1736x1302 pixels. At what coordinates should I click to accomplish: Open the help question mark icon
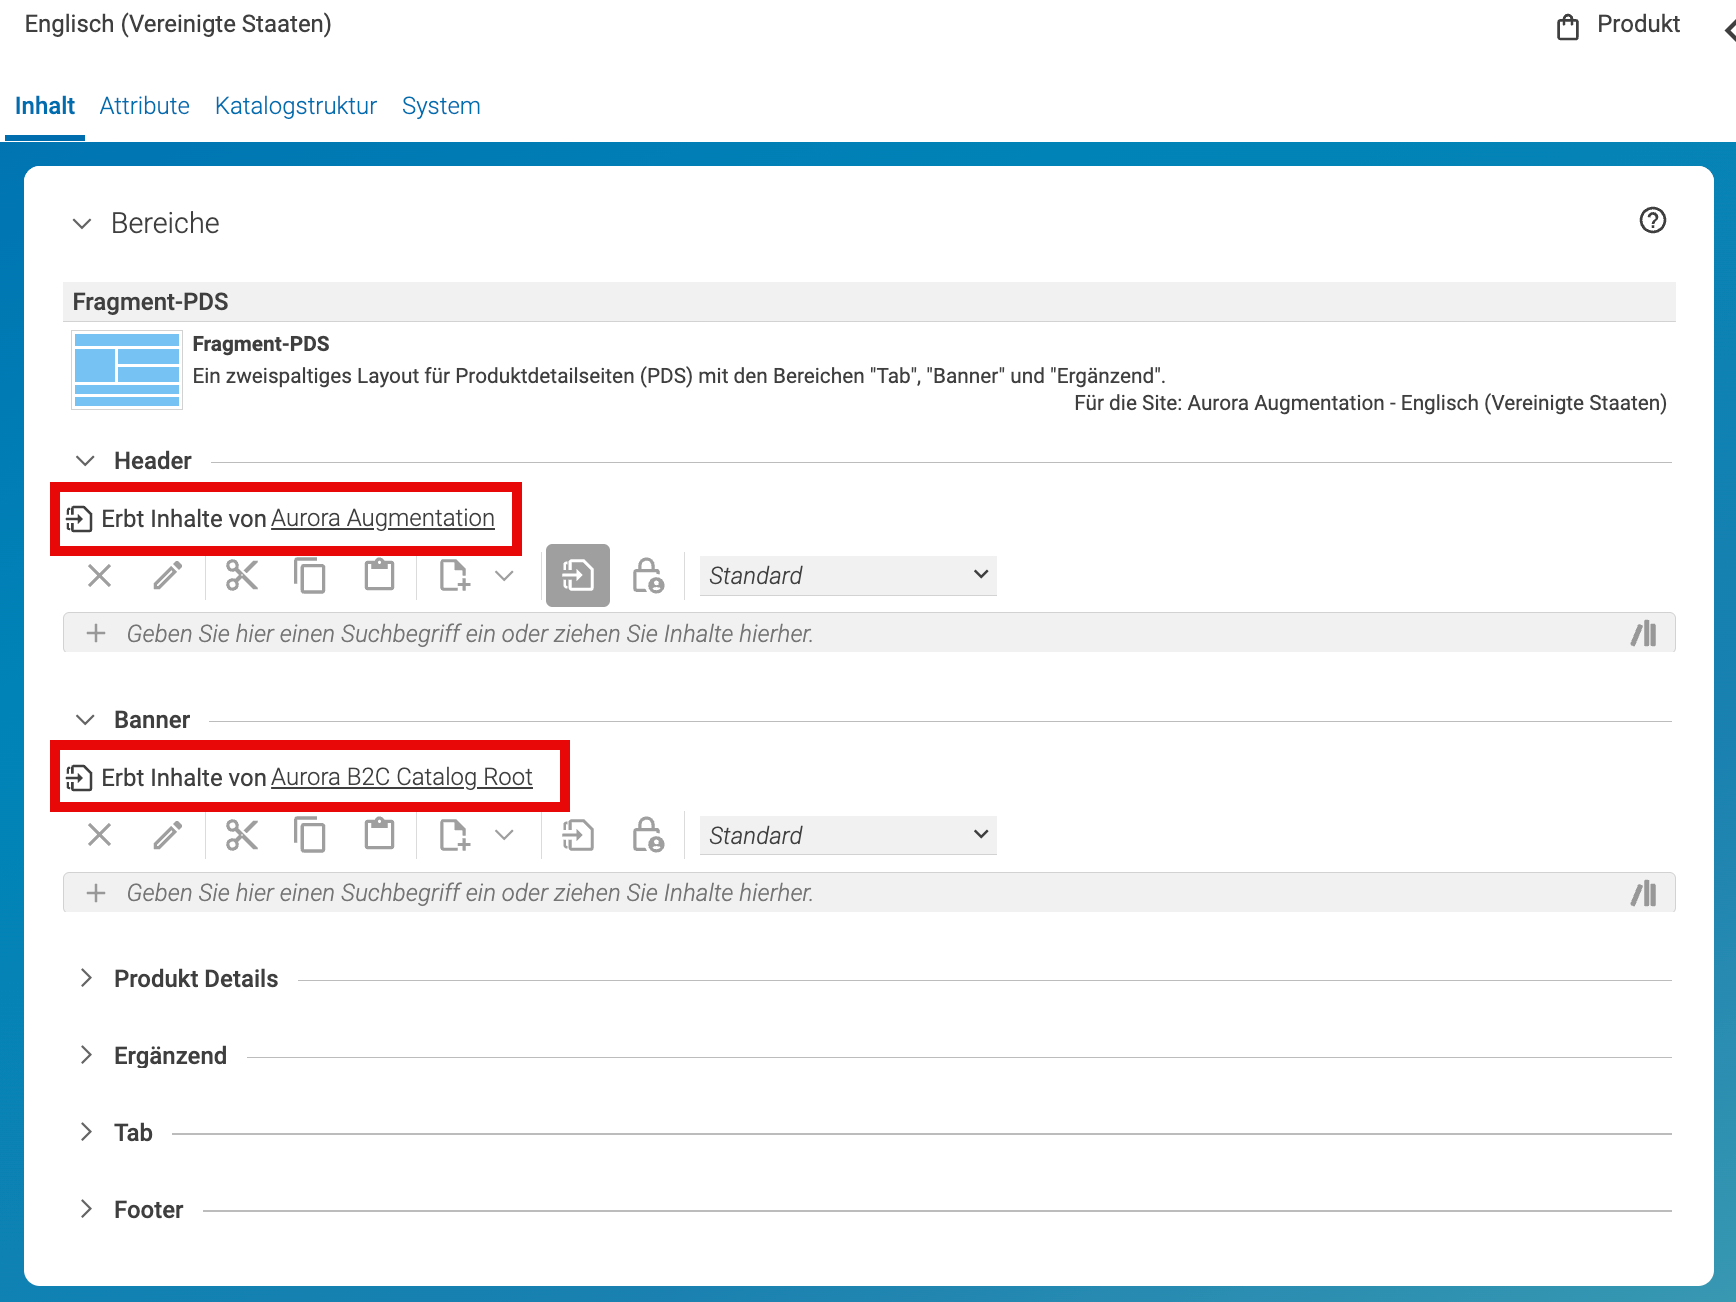[1653, 220]
